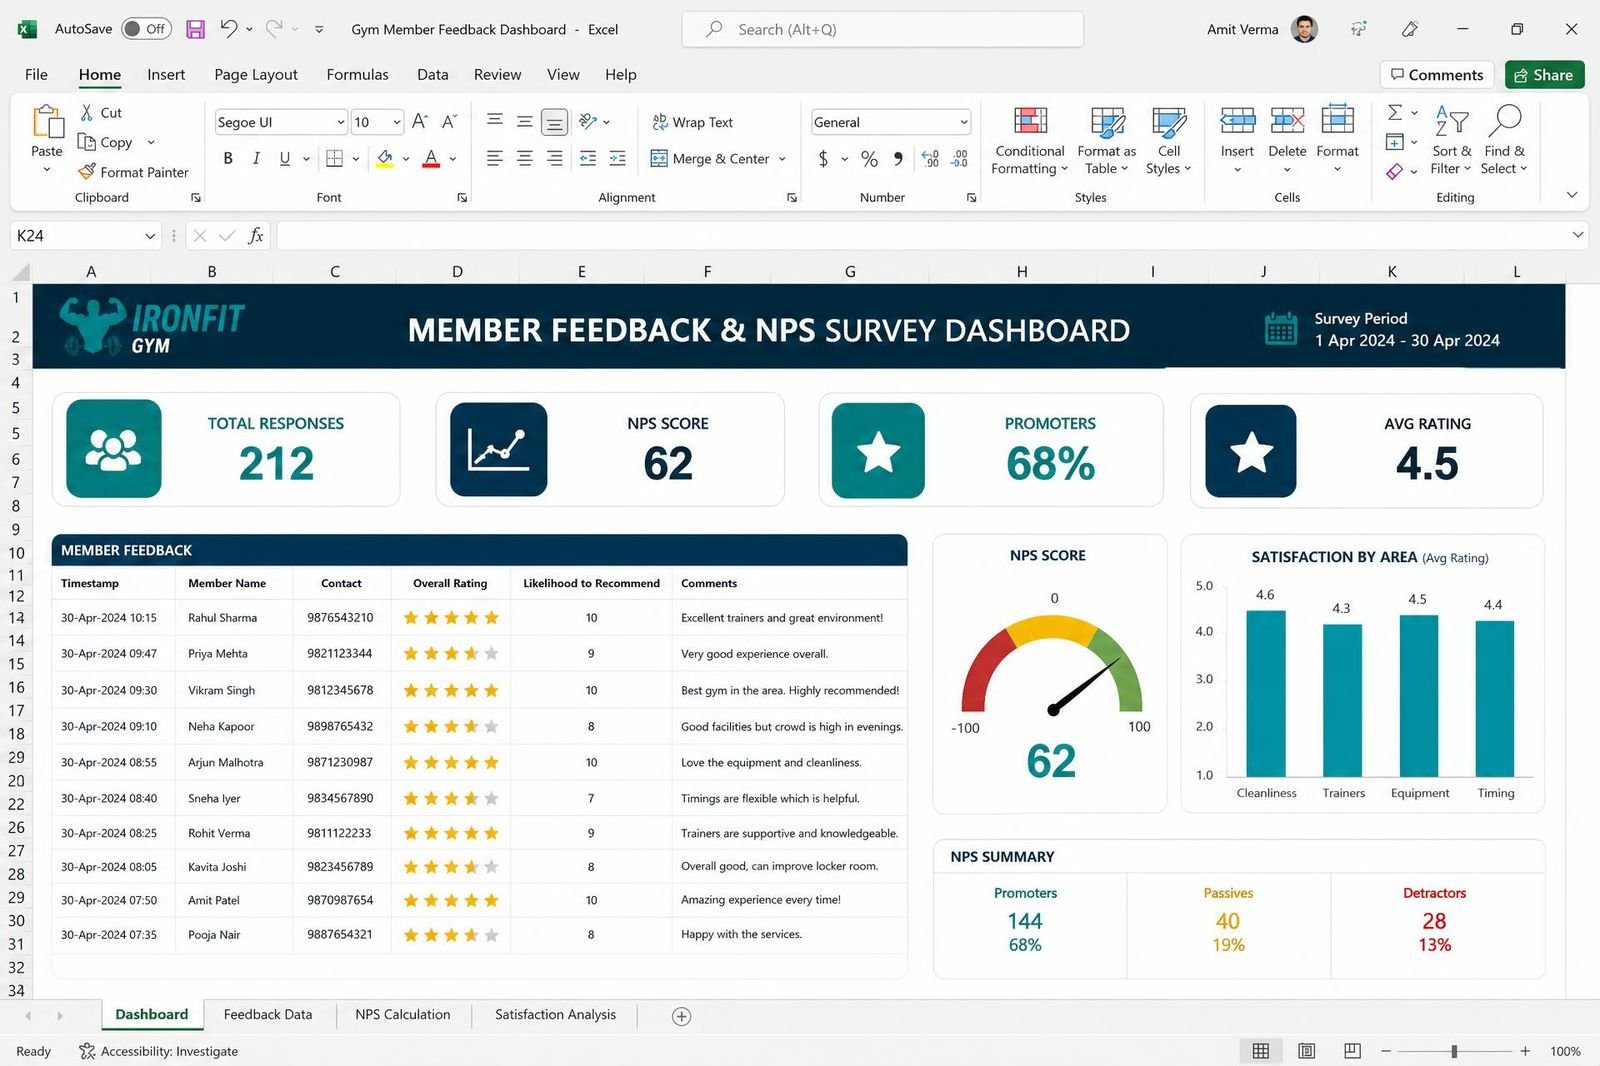The image size is (1600, 1066).
Task: Add a new sheet with plus icon
Action: point(682,1016)
